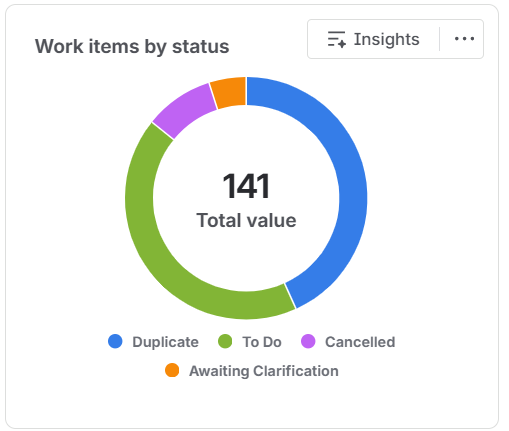Viewport: 509px width, 431px height.
Task: Click the Awaiting Clarification legend label
Action: pyautogui.click(x=264, y=371)
